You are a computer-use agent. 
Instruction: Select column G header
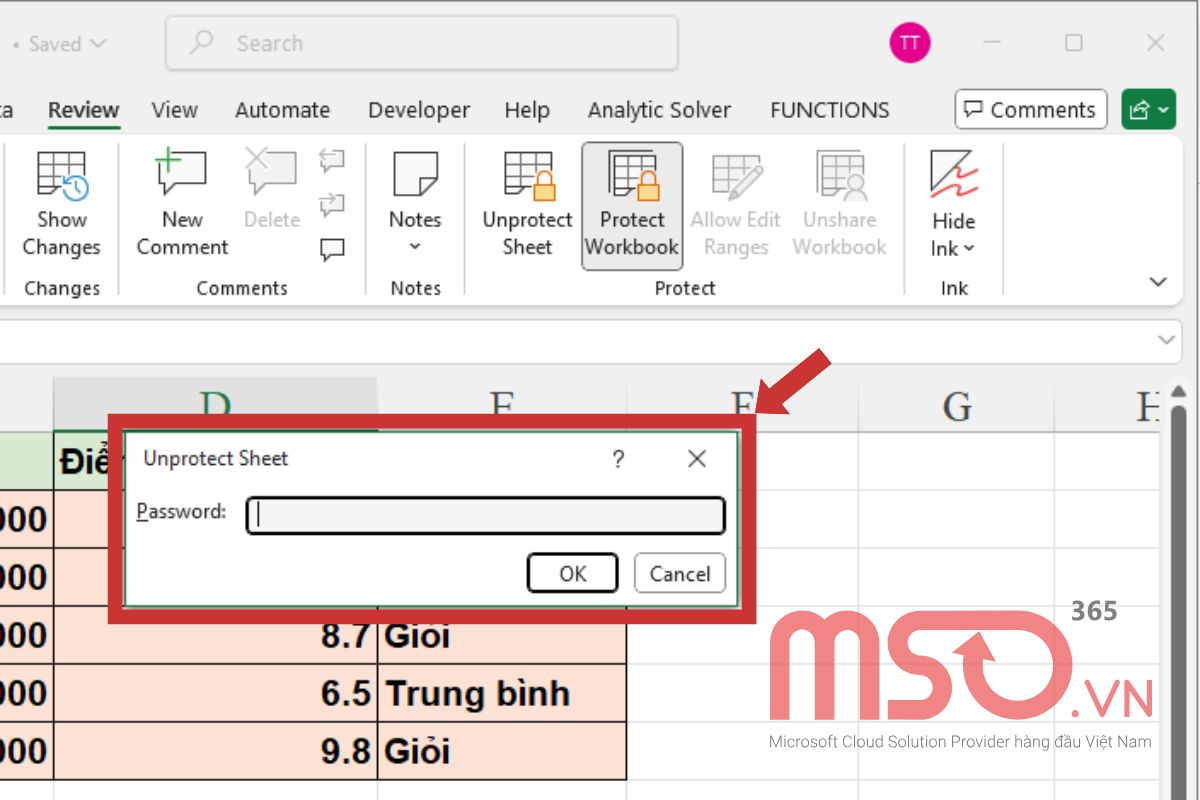[956, 405]
